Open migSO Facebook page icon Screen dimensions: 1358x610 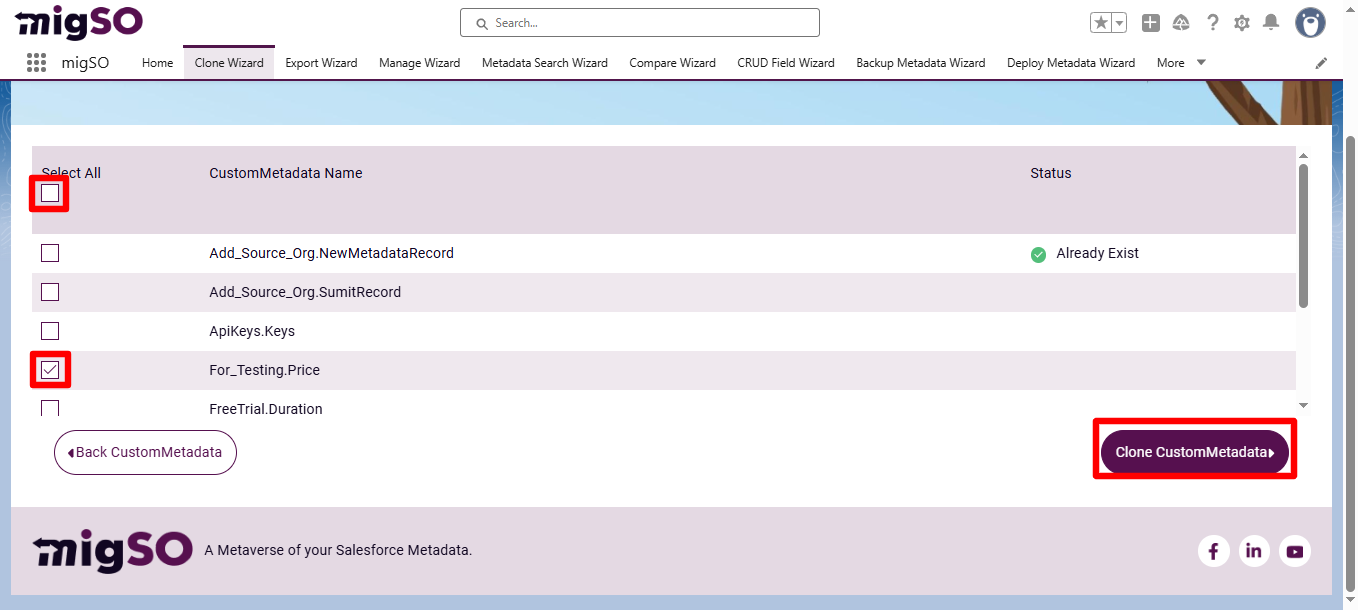1213,551
